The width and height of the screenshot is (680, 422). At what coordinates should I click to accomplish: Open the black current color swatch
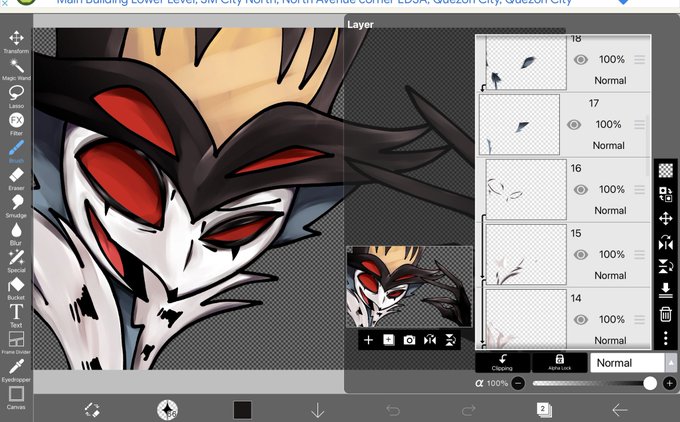[242, 410]
